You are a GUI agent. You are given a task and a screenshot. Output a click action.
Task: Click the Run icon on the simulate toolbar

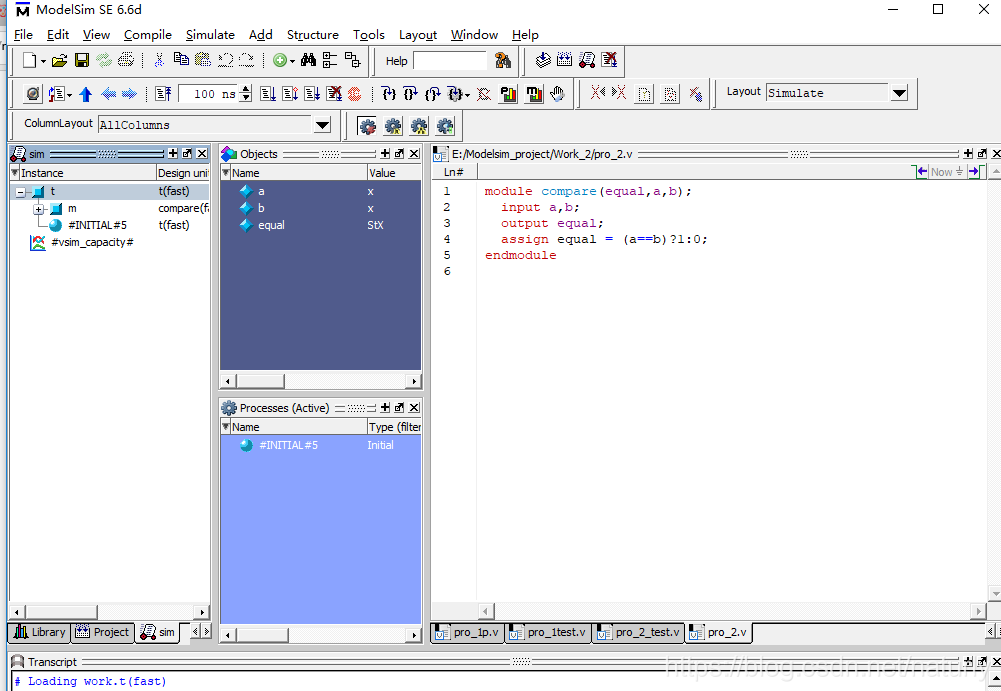[267, 92]
